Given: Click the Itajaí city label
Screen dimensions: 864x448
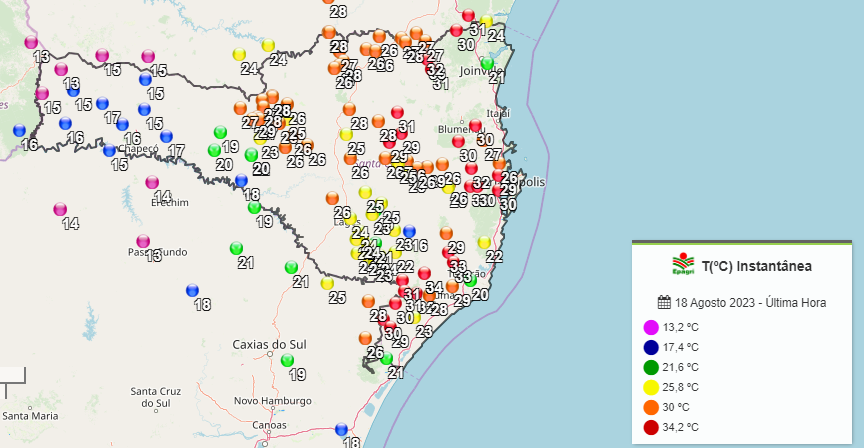Looking at the screenshot, I should pyautogui.click(x=498, y=114).
